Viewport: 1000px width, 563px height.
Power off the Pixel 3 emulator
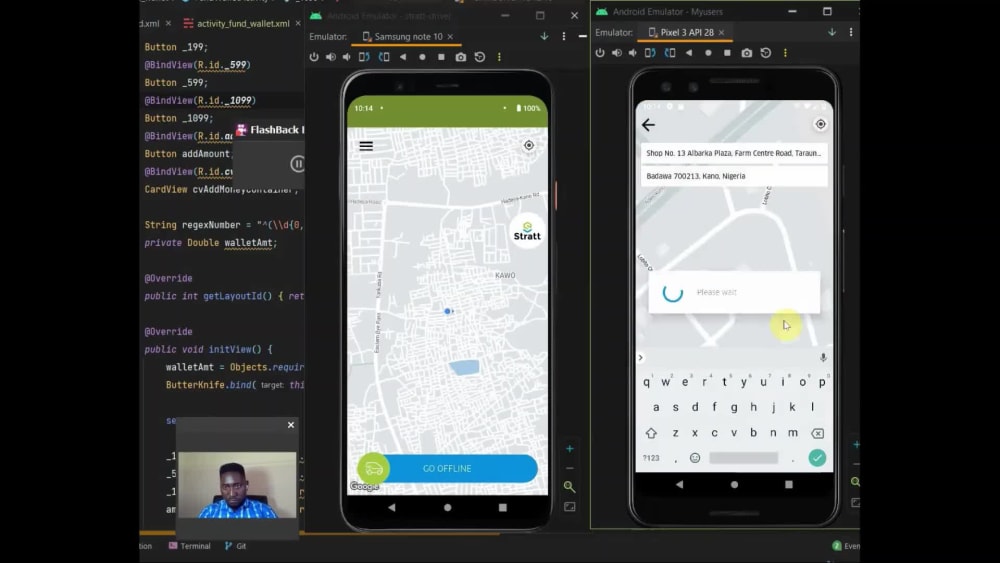[599, 53]
